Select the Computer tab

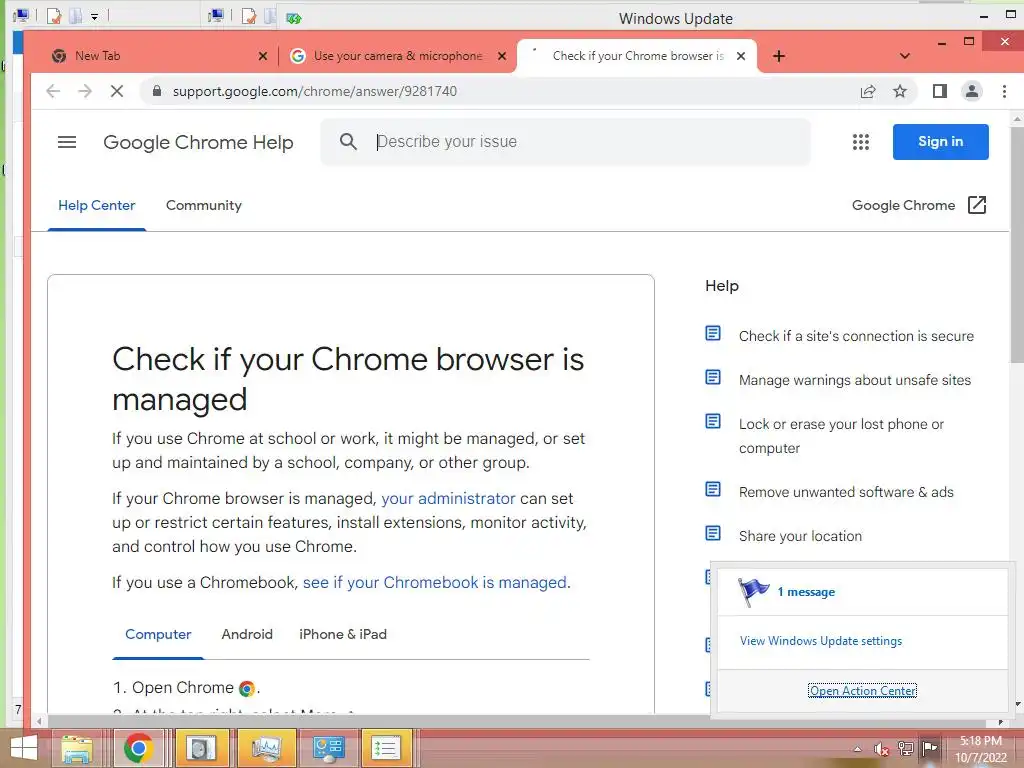pyautogui.click(x=158, y=635)
